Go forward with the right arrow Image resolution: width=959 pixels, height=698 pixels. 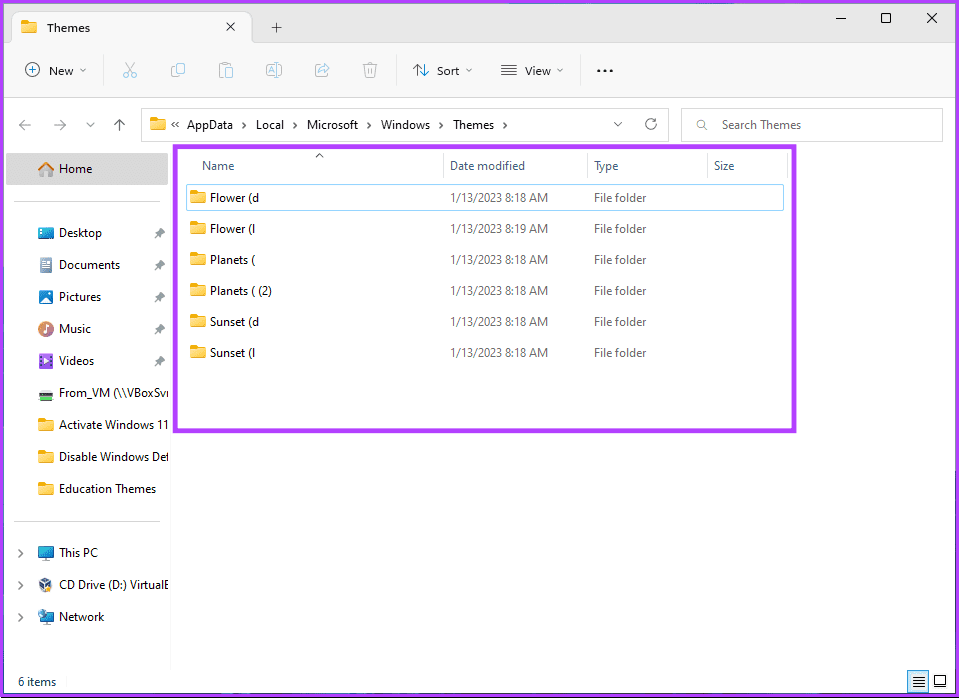click(60, 125)
